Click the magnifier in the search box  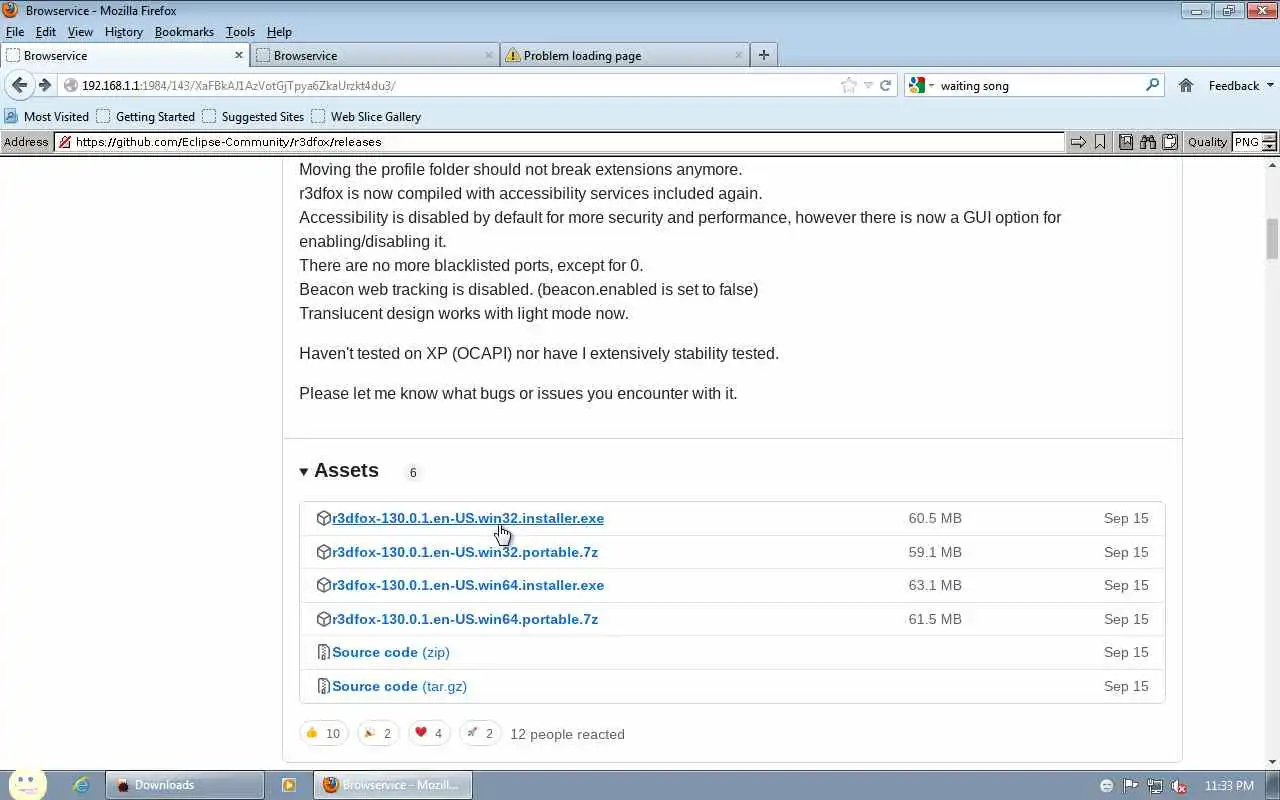(1152, 85)
